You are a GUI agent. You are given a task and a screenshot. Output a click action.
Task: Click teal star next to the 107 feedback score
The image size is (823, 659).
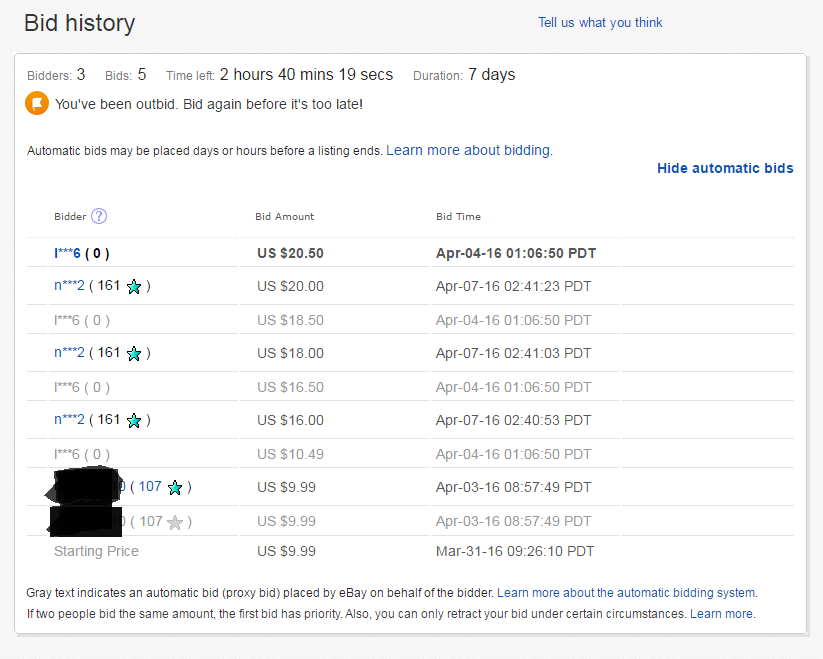pos(174,487)
